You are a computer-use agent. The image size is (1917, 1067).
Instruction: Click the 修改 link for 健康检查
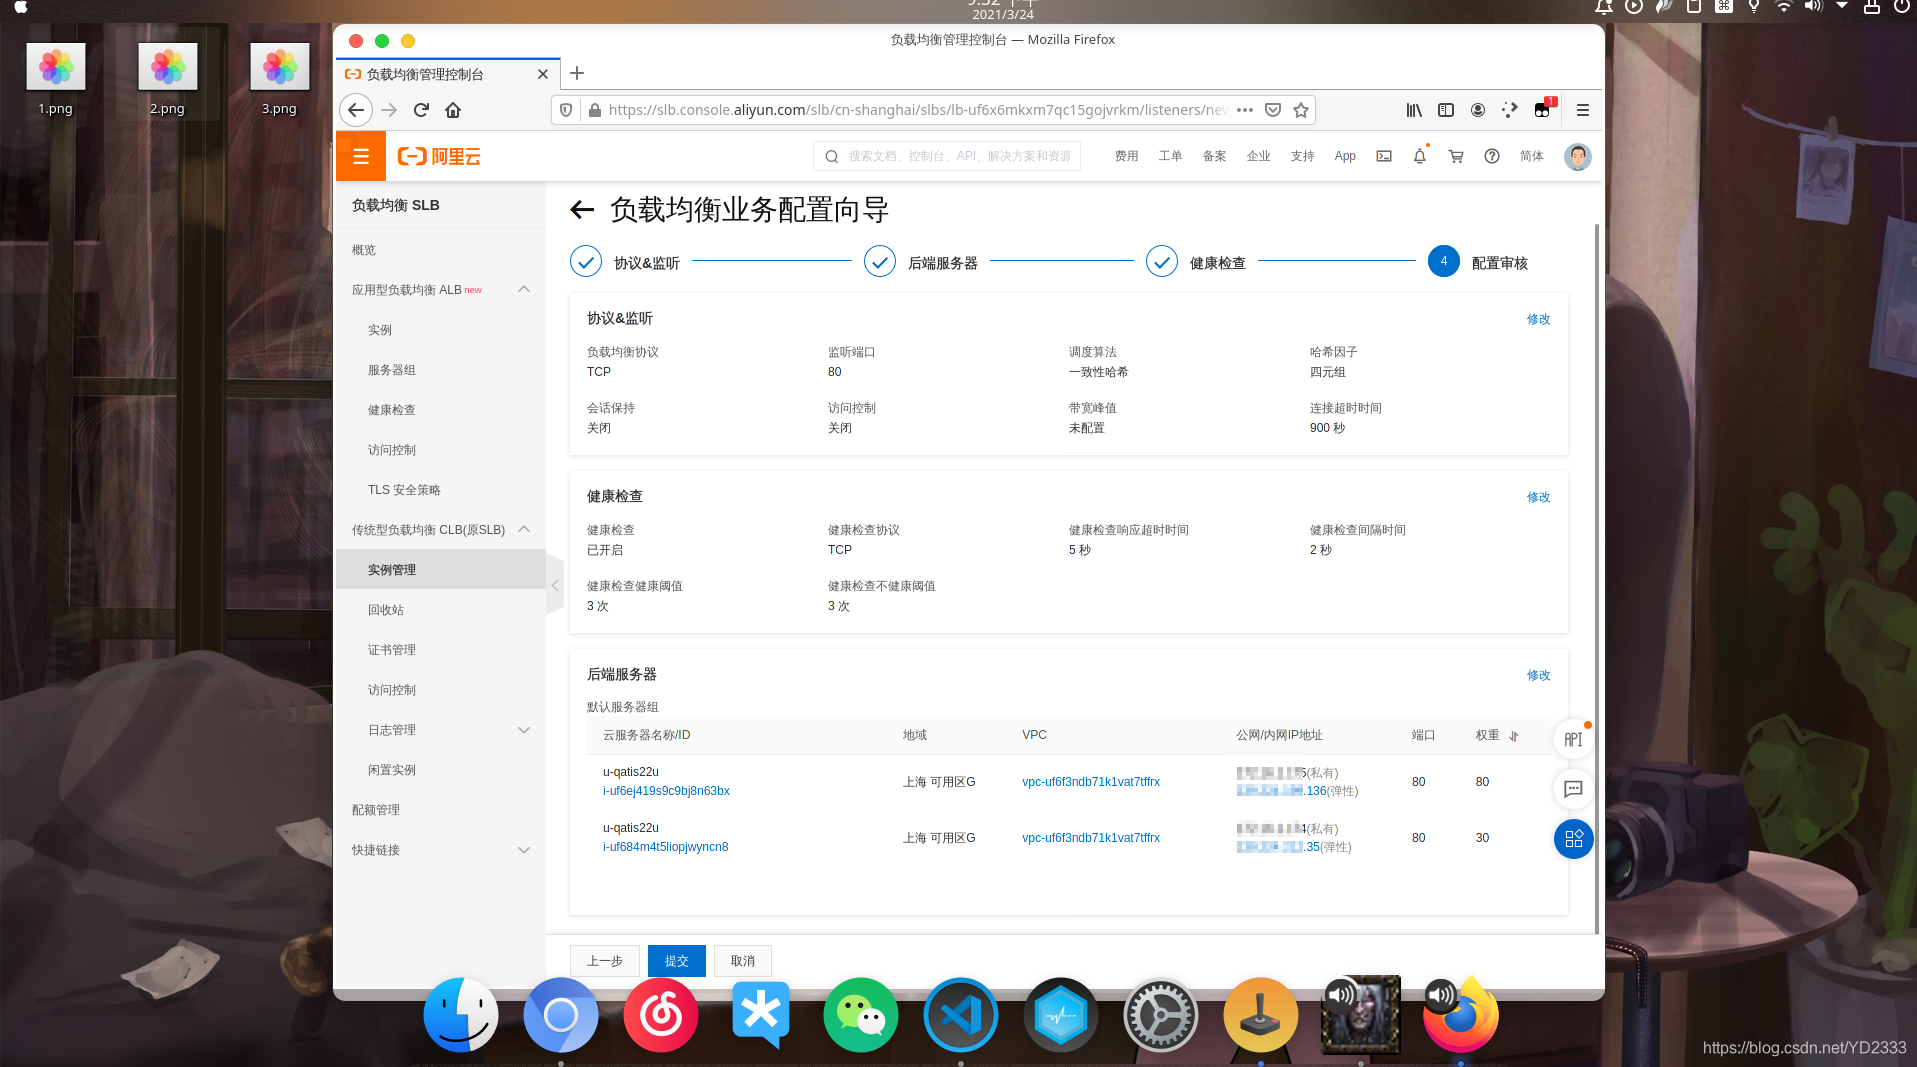coord(1538,497)
